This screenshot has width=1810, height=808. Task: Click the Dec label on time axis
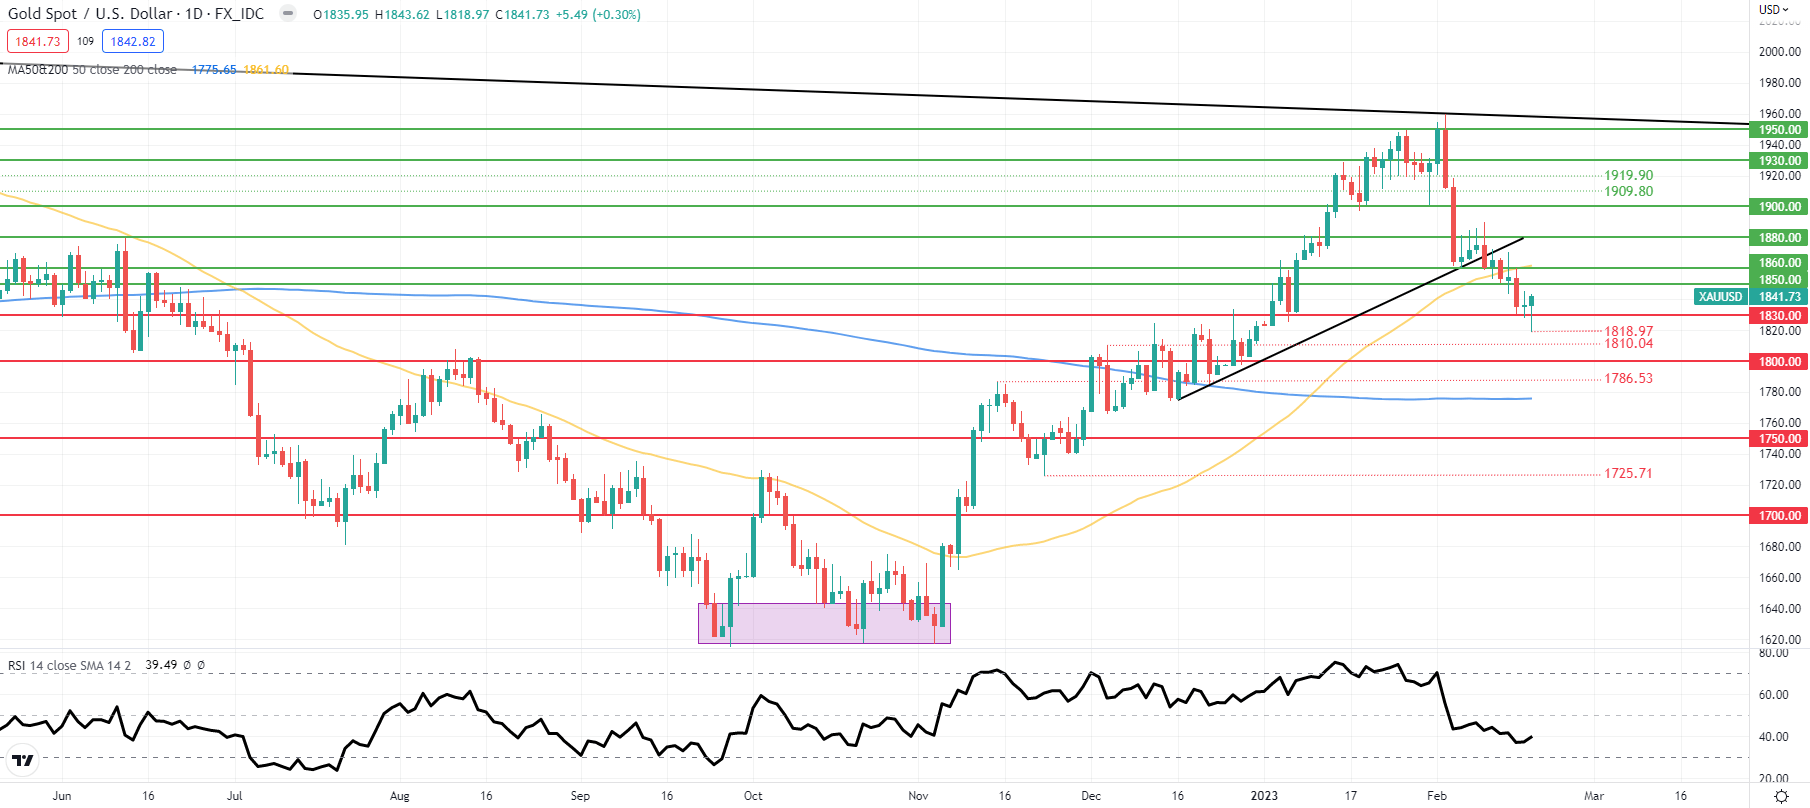pos(1091,796)
